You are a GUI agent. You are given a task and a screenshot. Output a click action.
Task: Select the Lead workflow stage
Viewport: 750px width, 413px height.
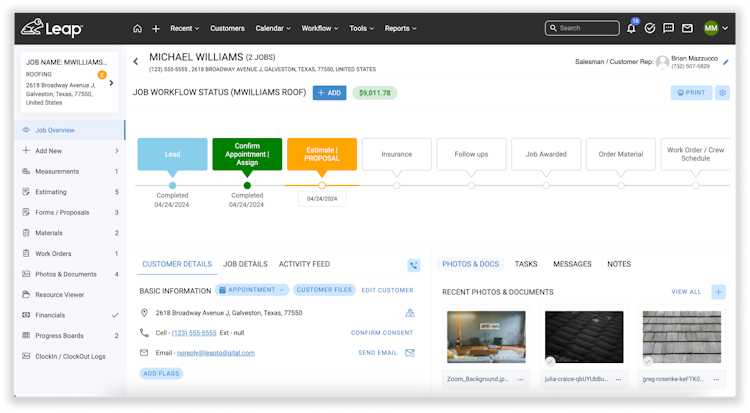coord(172,154)
